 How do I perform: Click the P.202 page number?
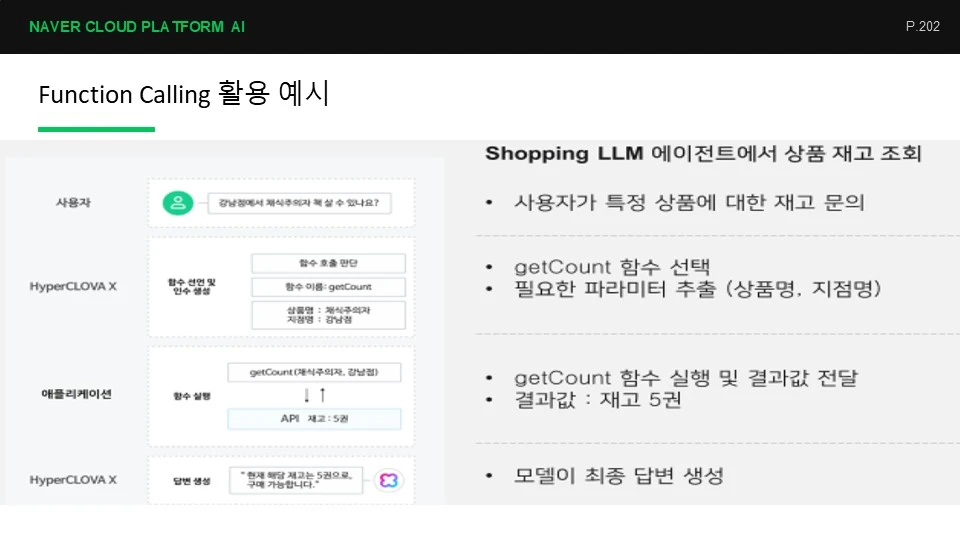[x=923, y=26]
